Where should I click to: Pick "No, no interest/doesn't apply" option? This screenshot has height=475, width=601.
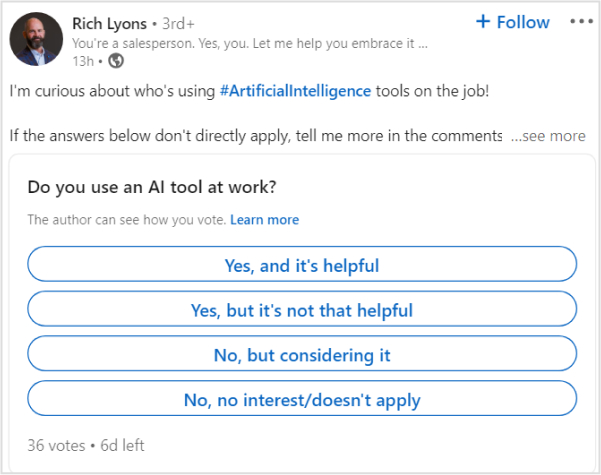(x=302, y=400)
